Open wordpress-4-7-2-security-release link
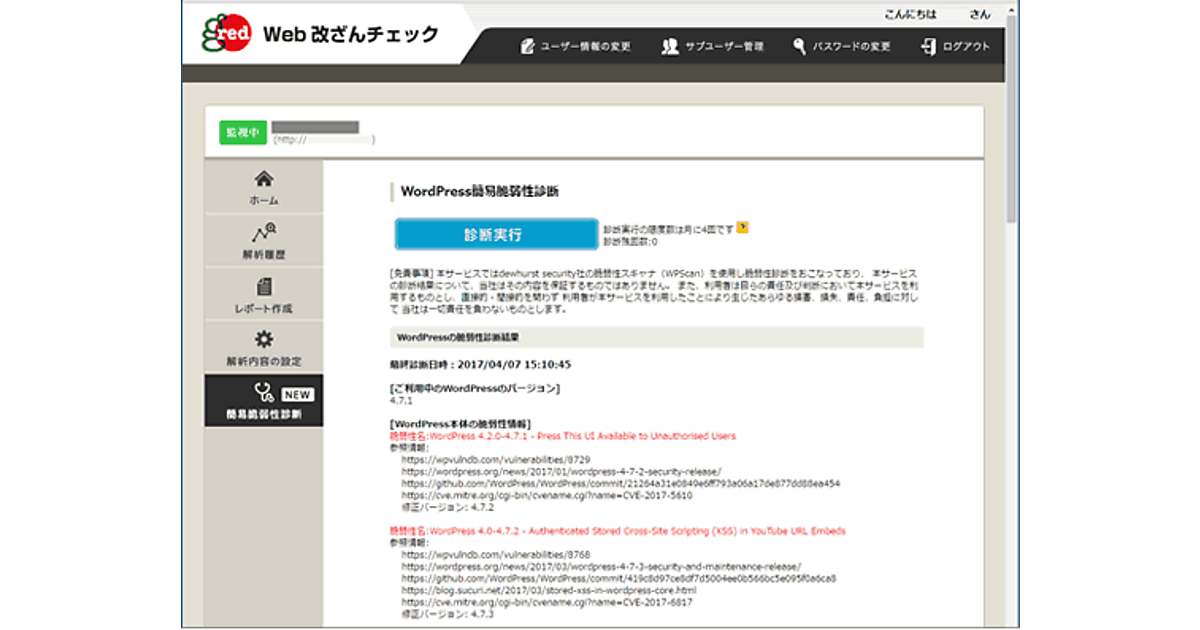1200x630 pixels. tap(561, 471)
